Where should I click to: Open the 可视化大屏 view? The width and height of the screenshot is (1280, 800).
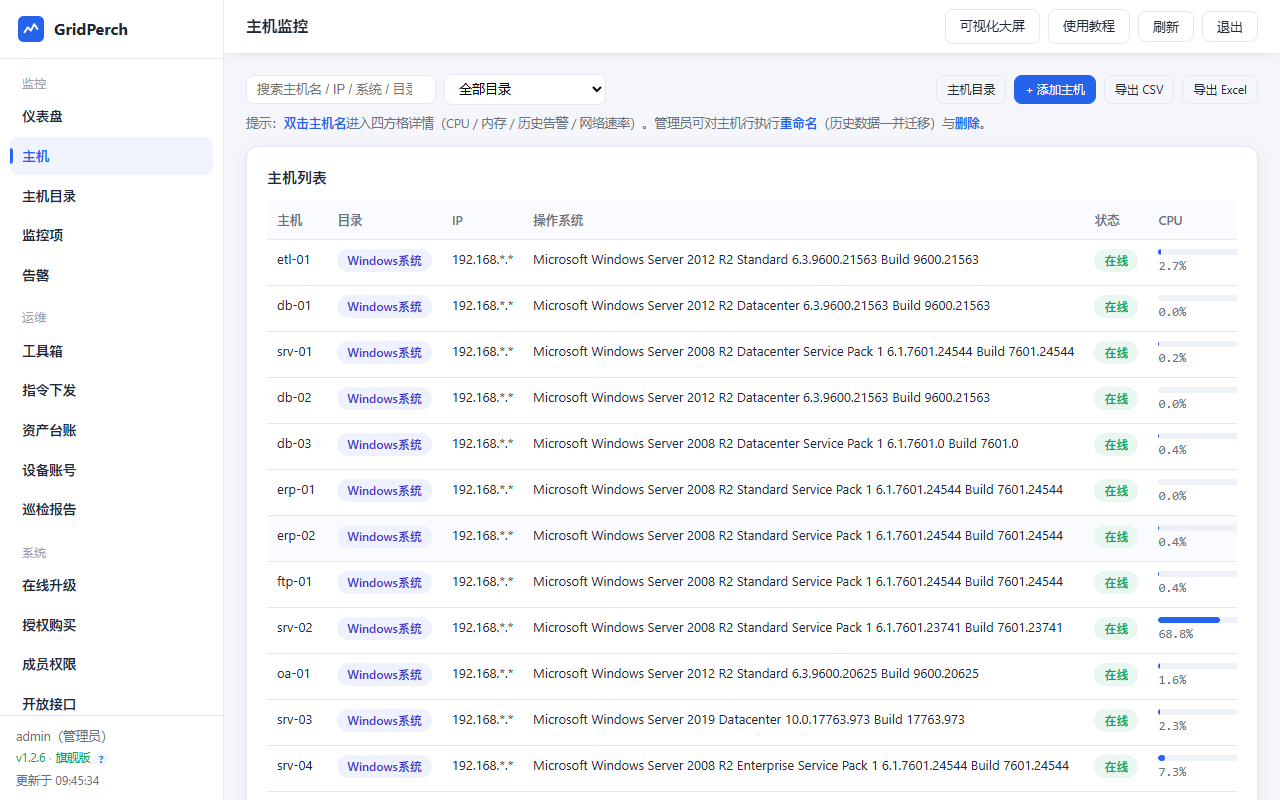click(992, 27)
